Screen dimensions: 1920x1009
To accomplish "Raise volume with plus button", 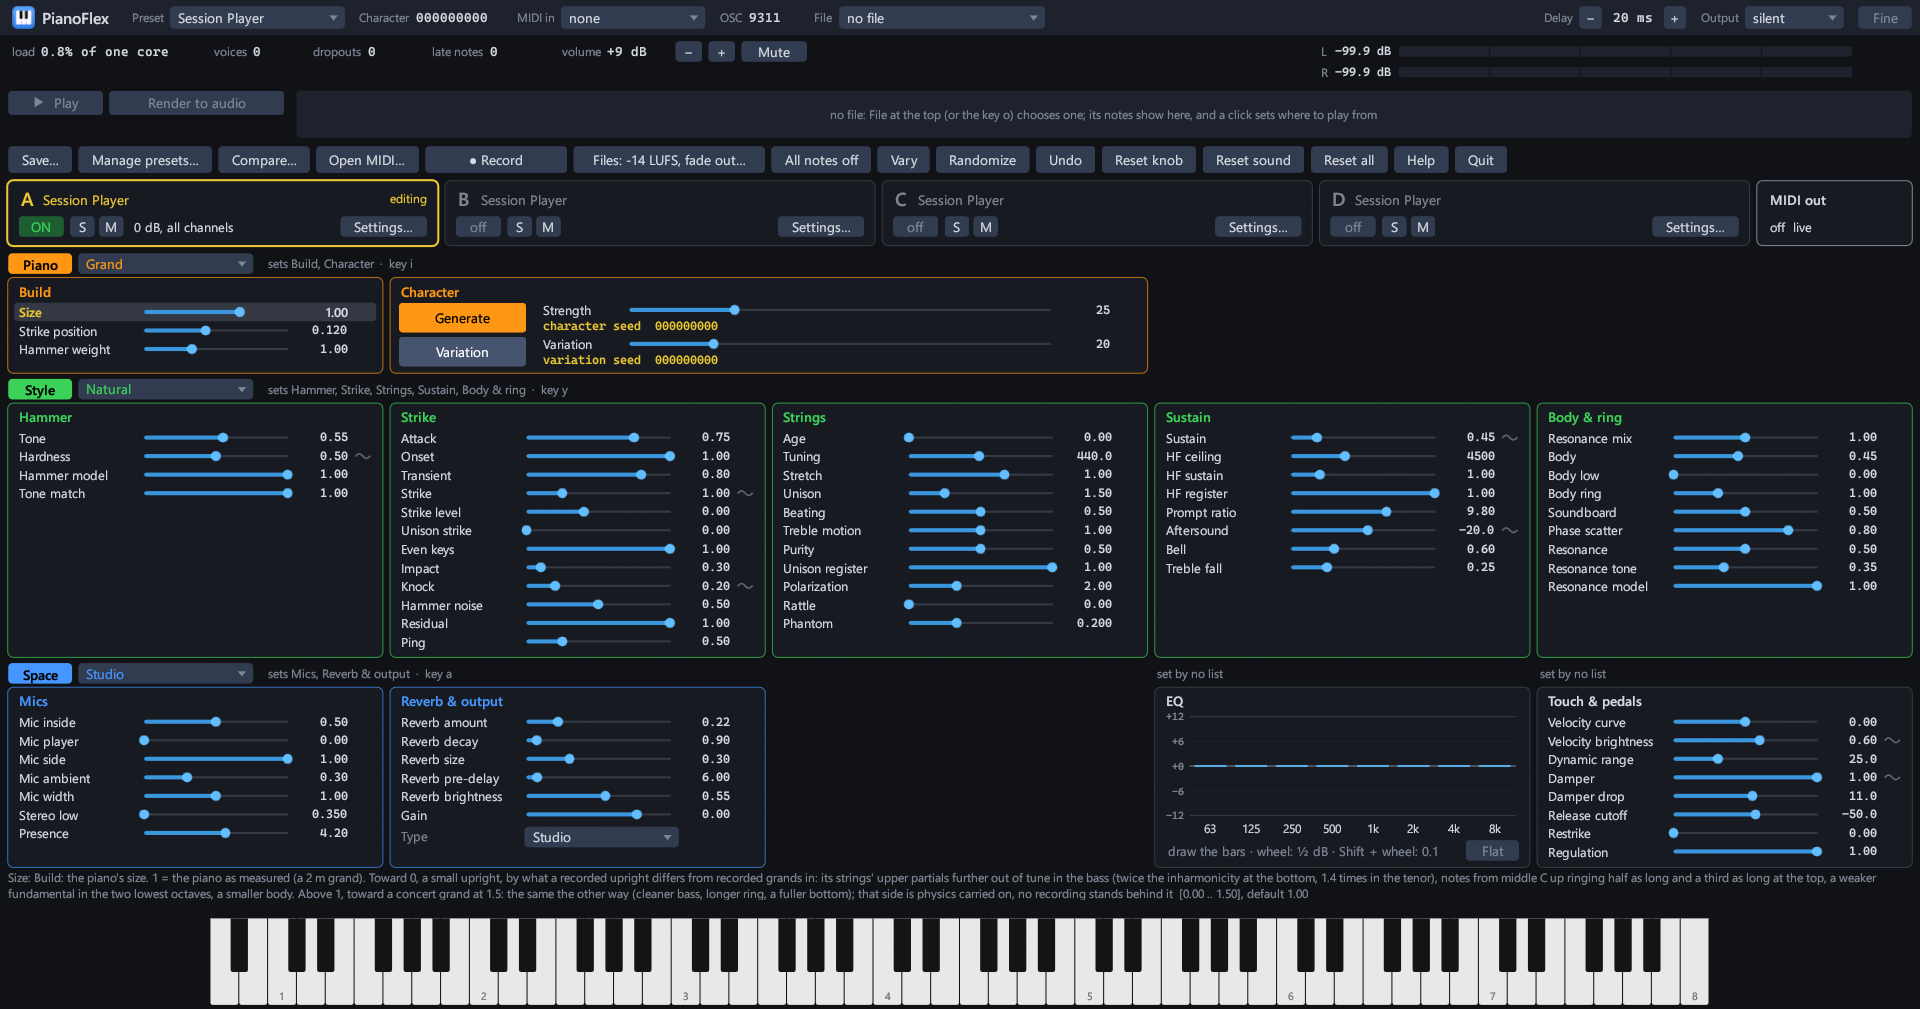I will (x=721, y=52).
